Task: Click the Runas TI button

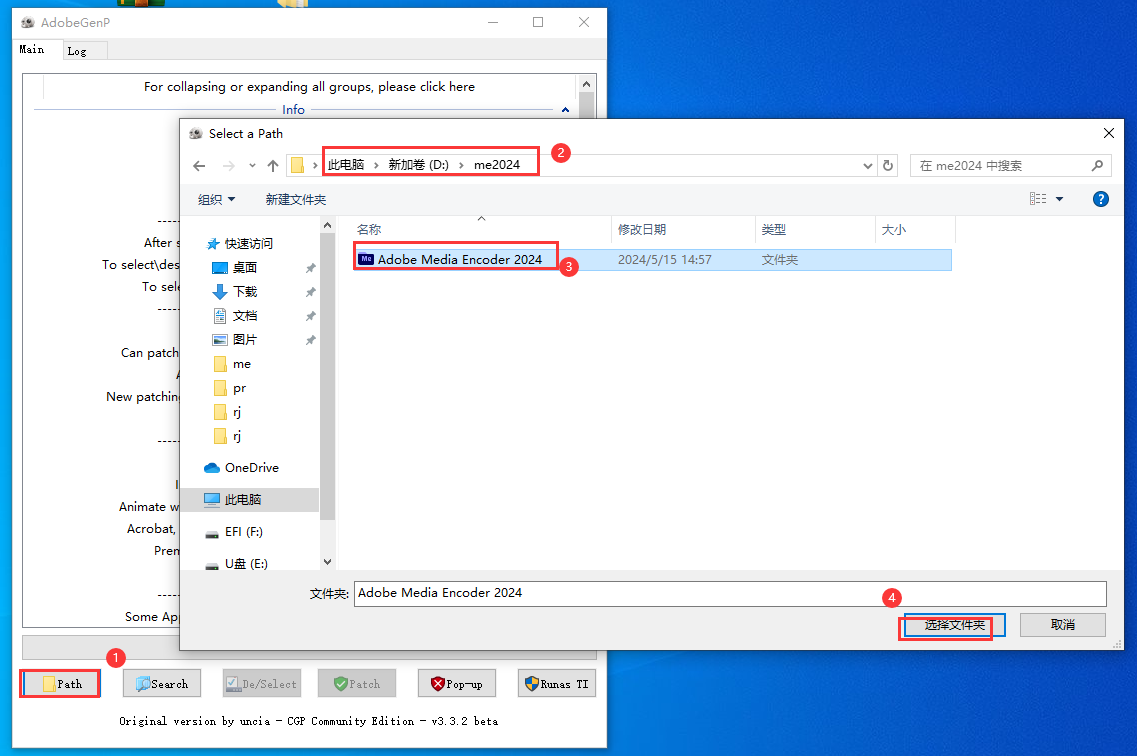Action: (x=557, y=684)
